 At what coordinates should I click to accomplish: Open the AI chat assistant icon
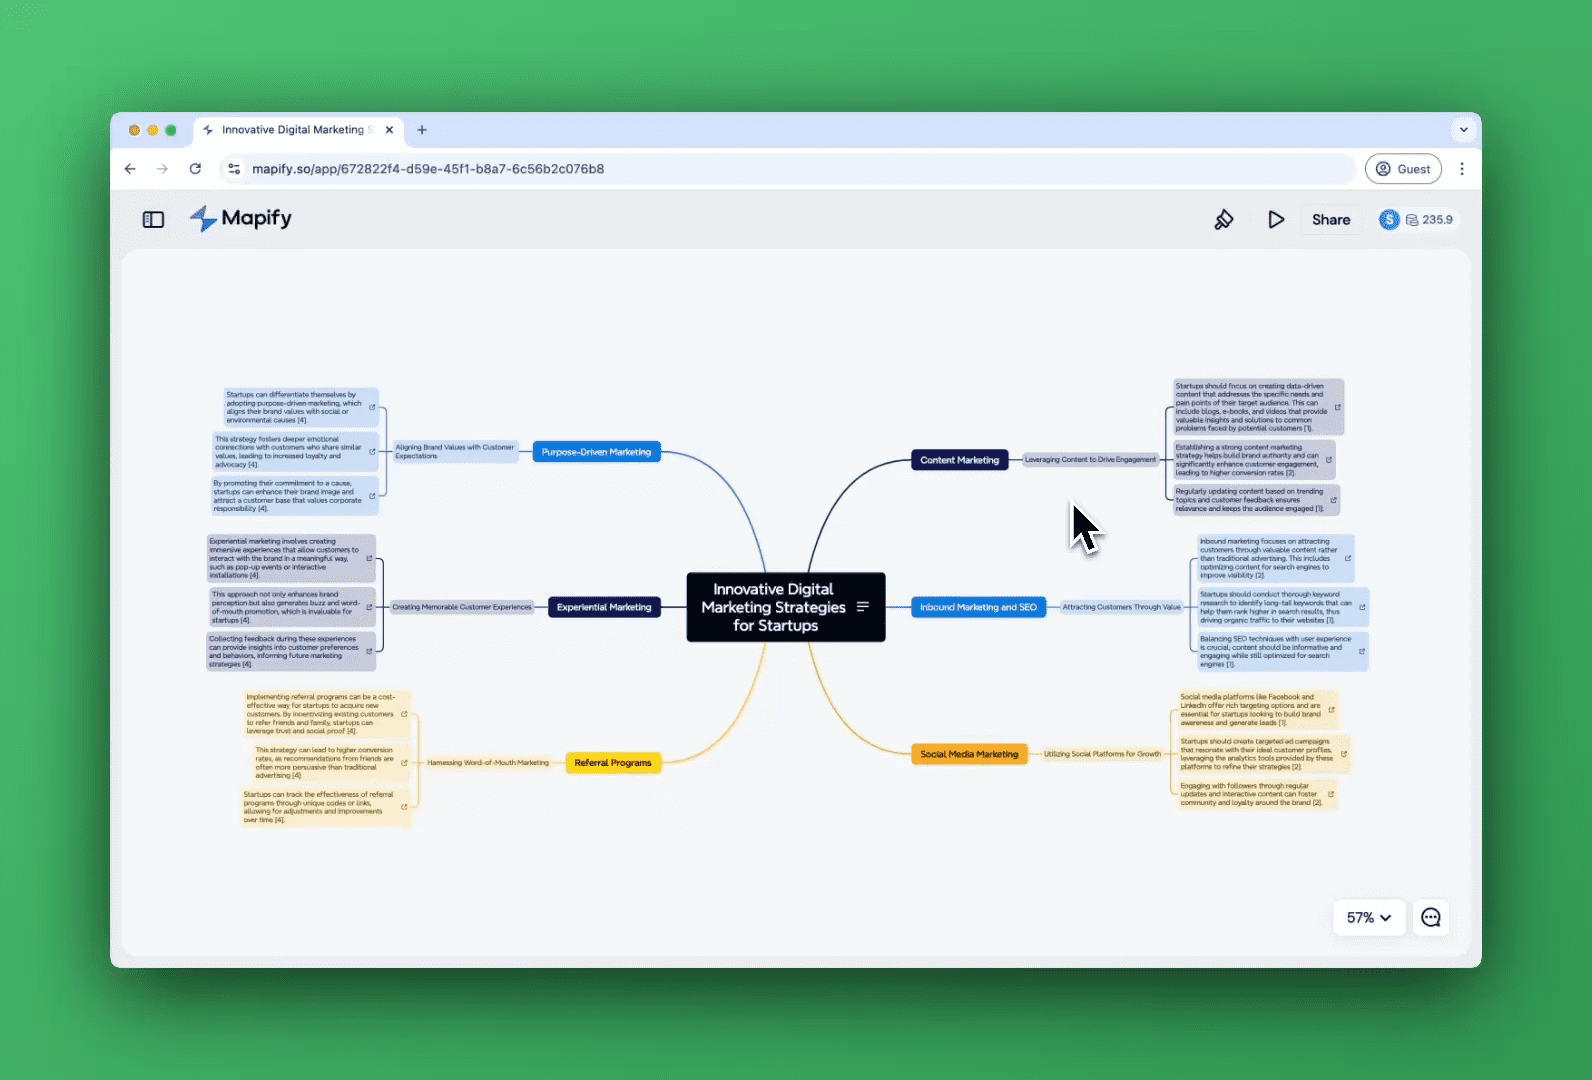pos(1430,918)
